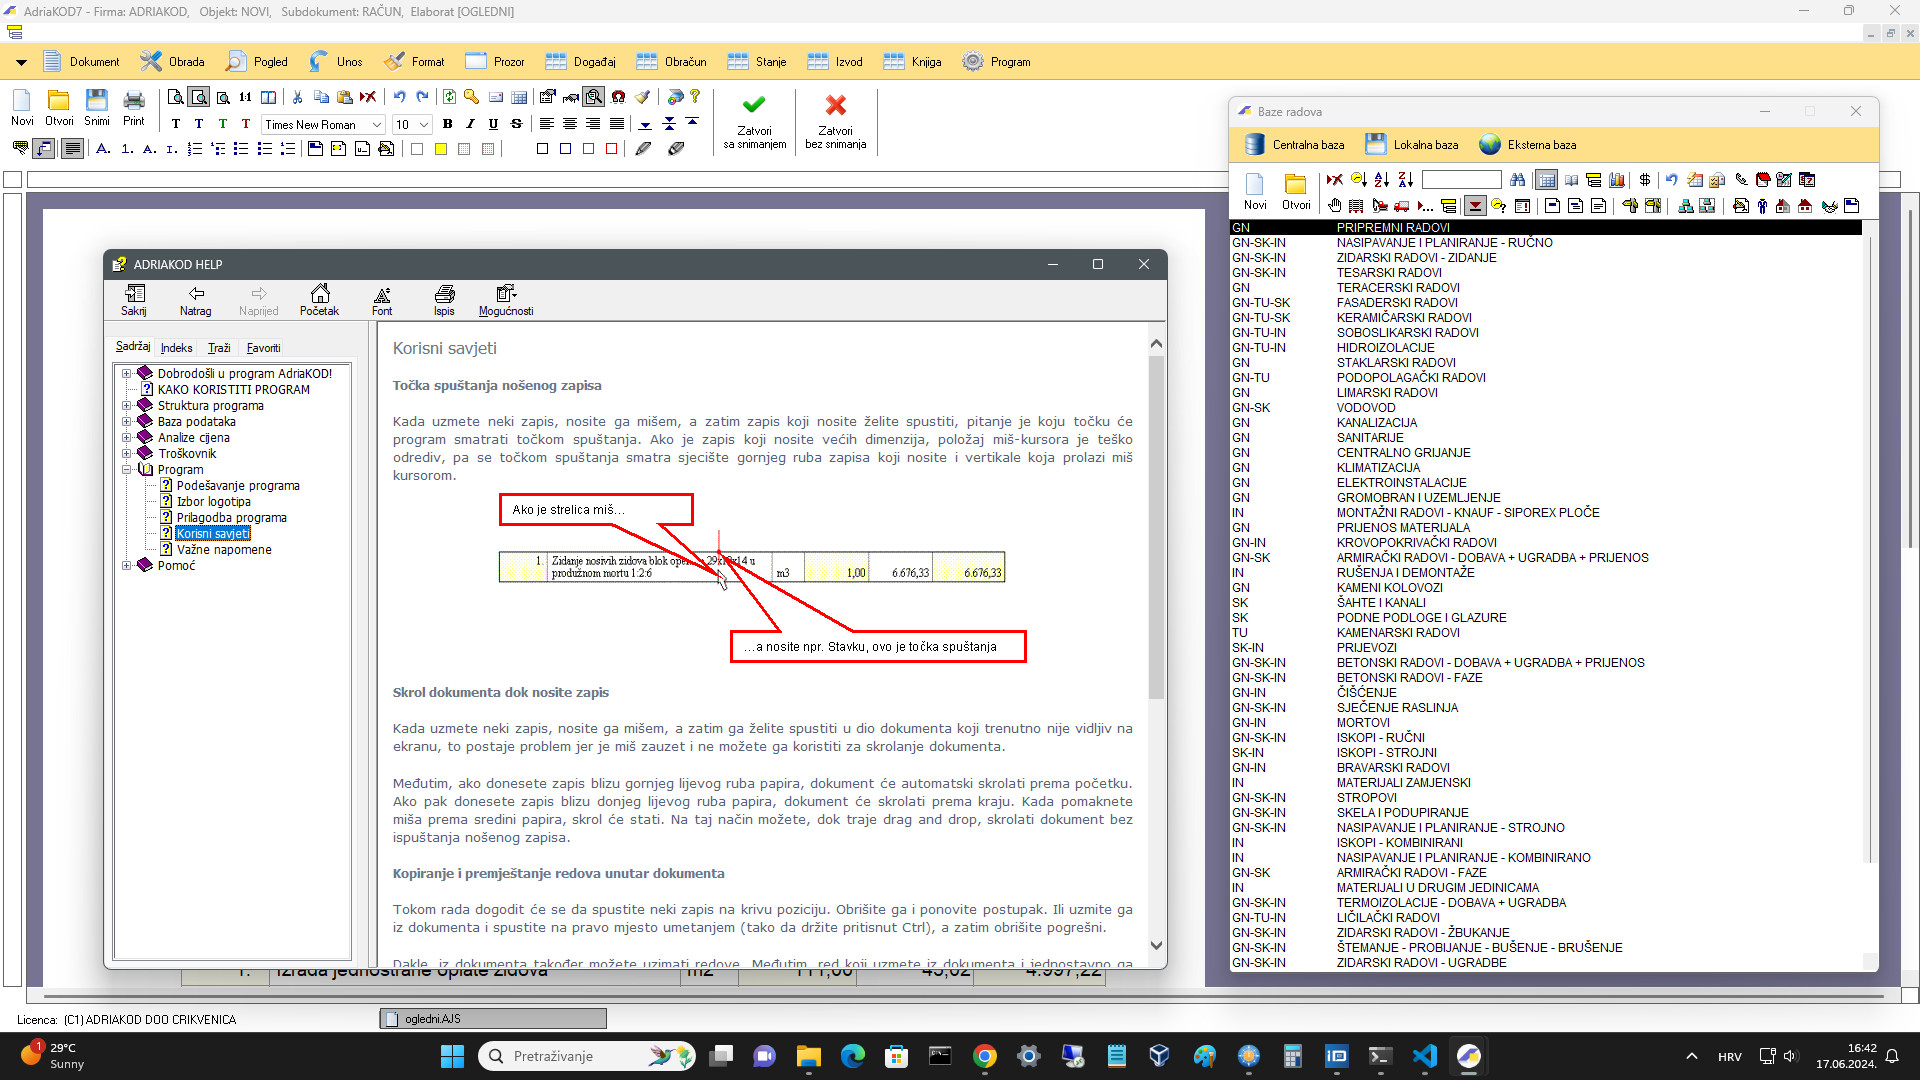Image resolution: width=1920 pixels, height=1080 pixels.
Task: Click the cut scissors icon in main toolbar
Action: [297, 97]
